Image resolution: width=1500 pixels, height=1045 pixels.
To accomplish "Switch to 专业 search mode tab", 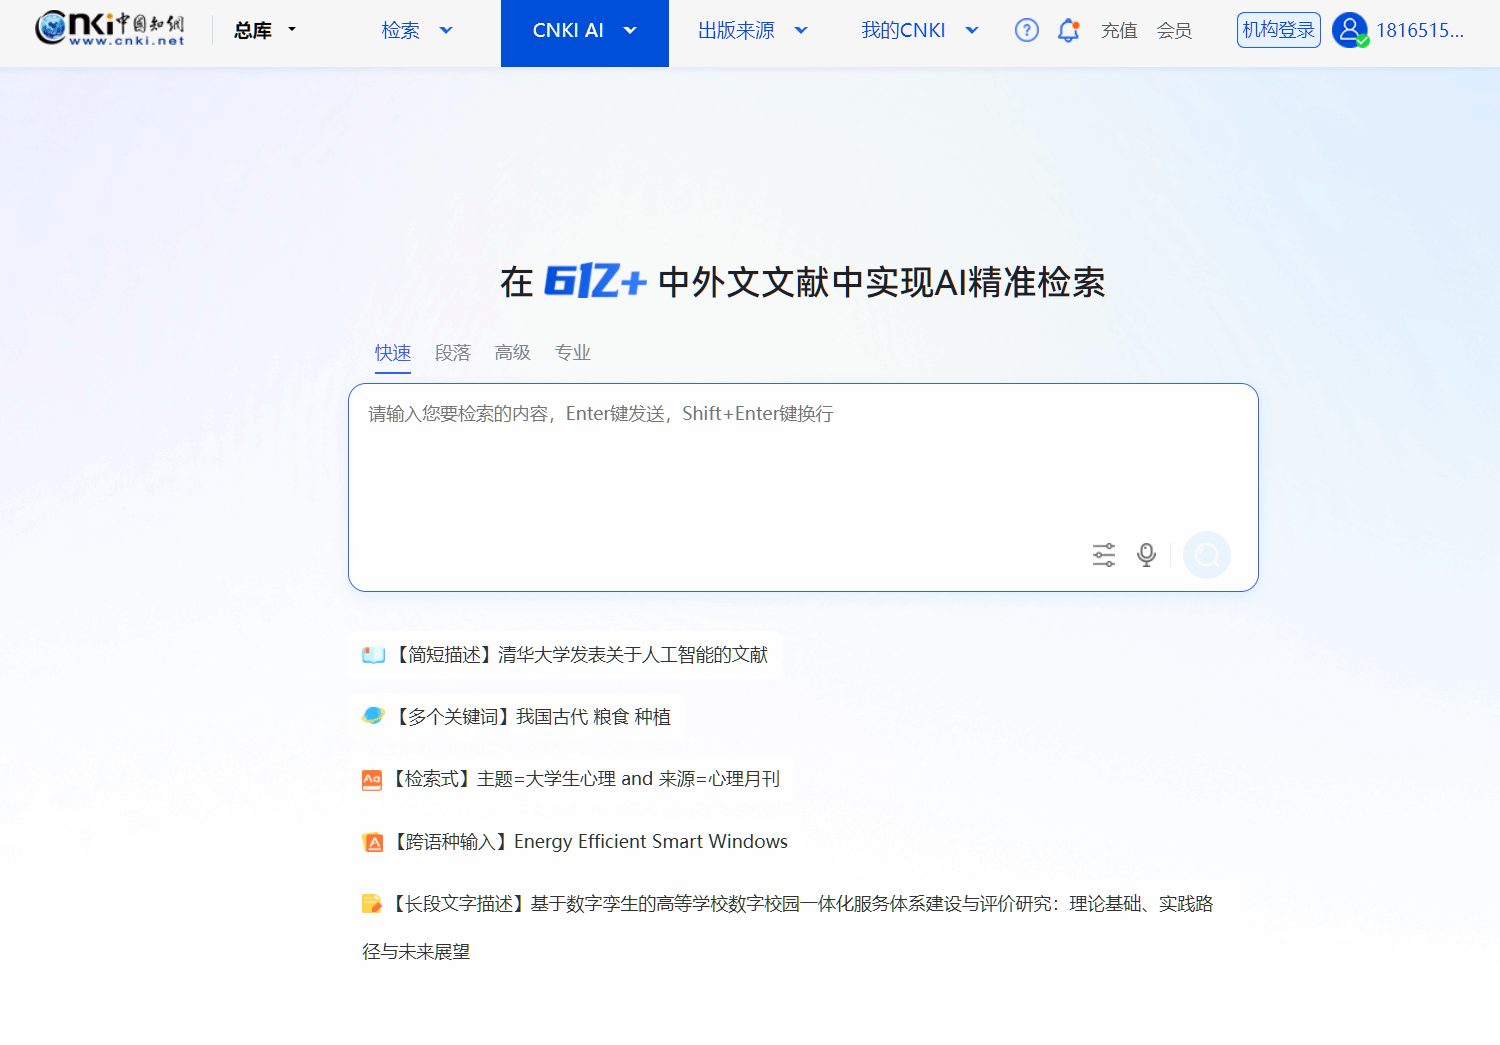I will (572, 353).
